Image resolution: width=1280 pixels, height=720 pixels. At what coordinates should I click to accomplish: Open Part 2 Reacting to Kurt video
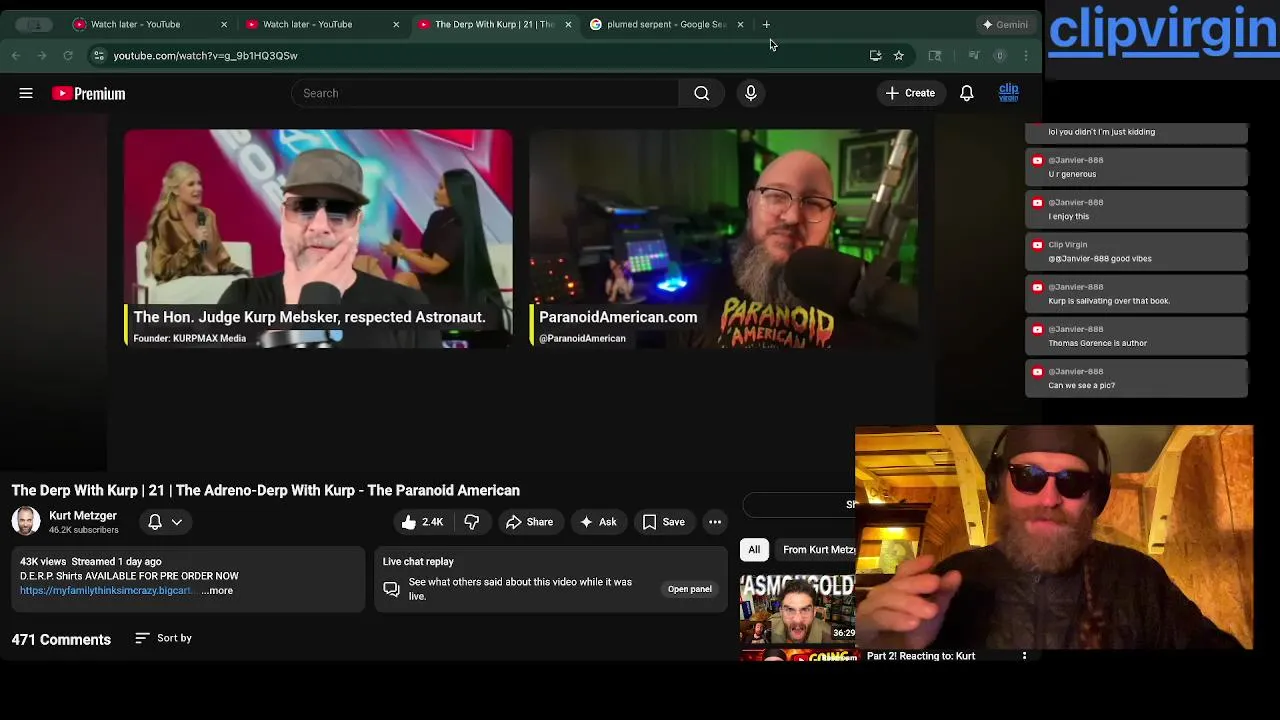pos(921,656)
